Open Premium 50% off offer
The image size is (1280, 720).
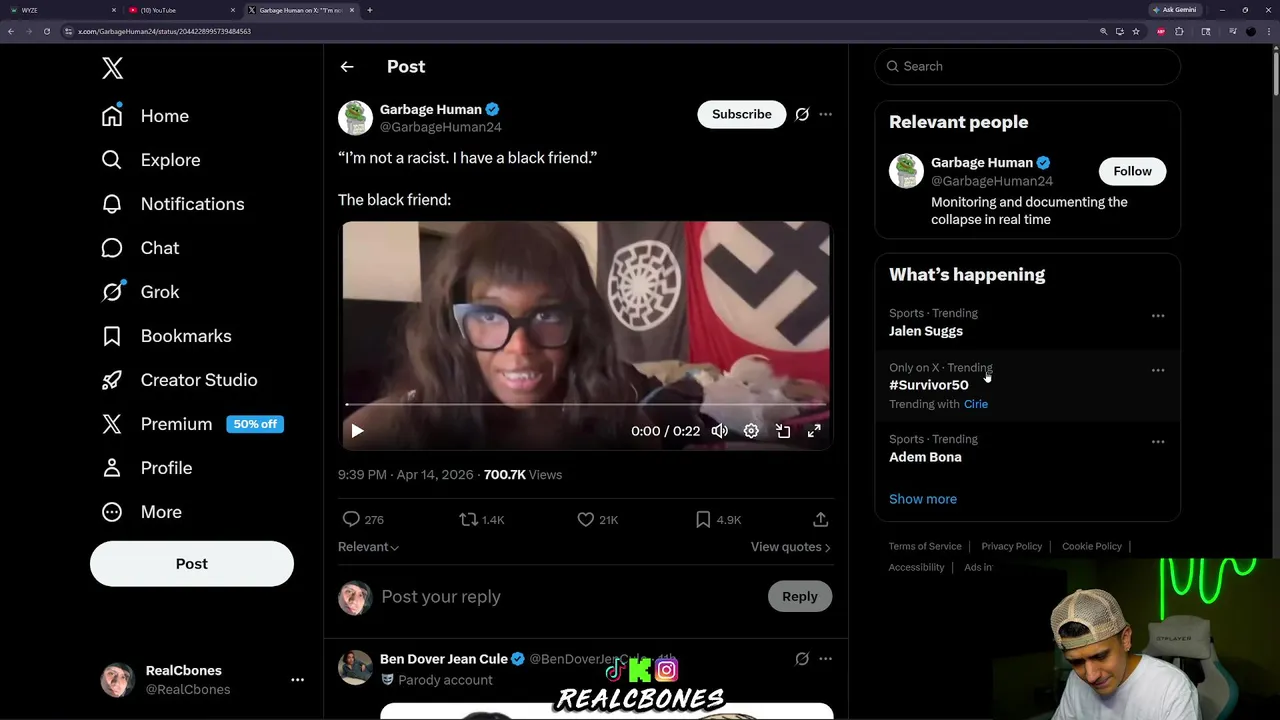pos(193,424)
